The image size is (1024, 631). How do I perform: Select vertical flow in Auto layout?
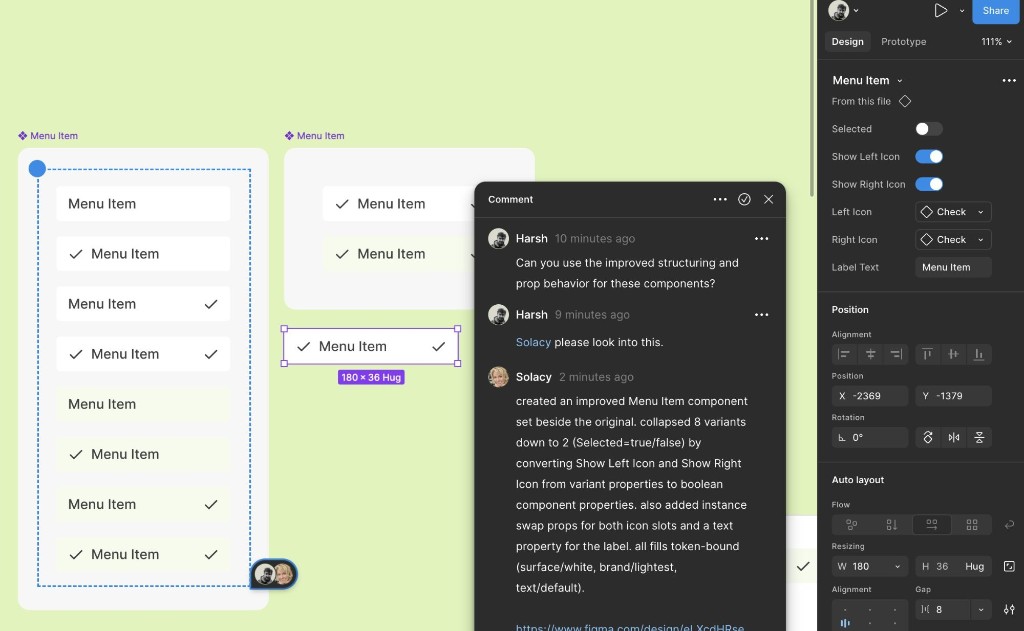(x=891, y=524)
